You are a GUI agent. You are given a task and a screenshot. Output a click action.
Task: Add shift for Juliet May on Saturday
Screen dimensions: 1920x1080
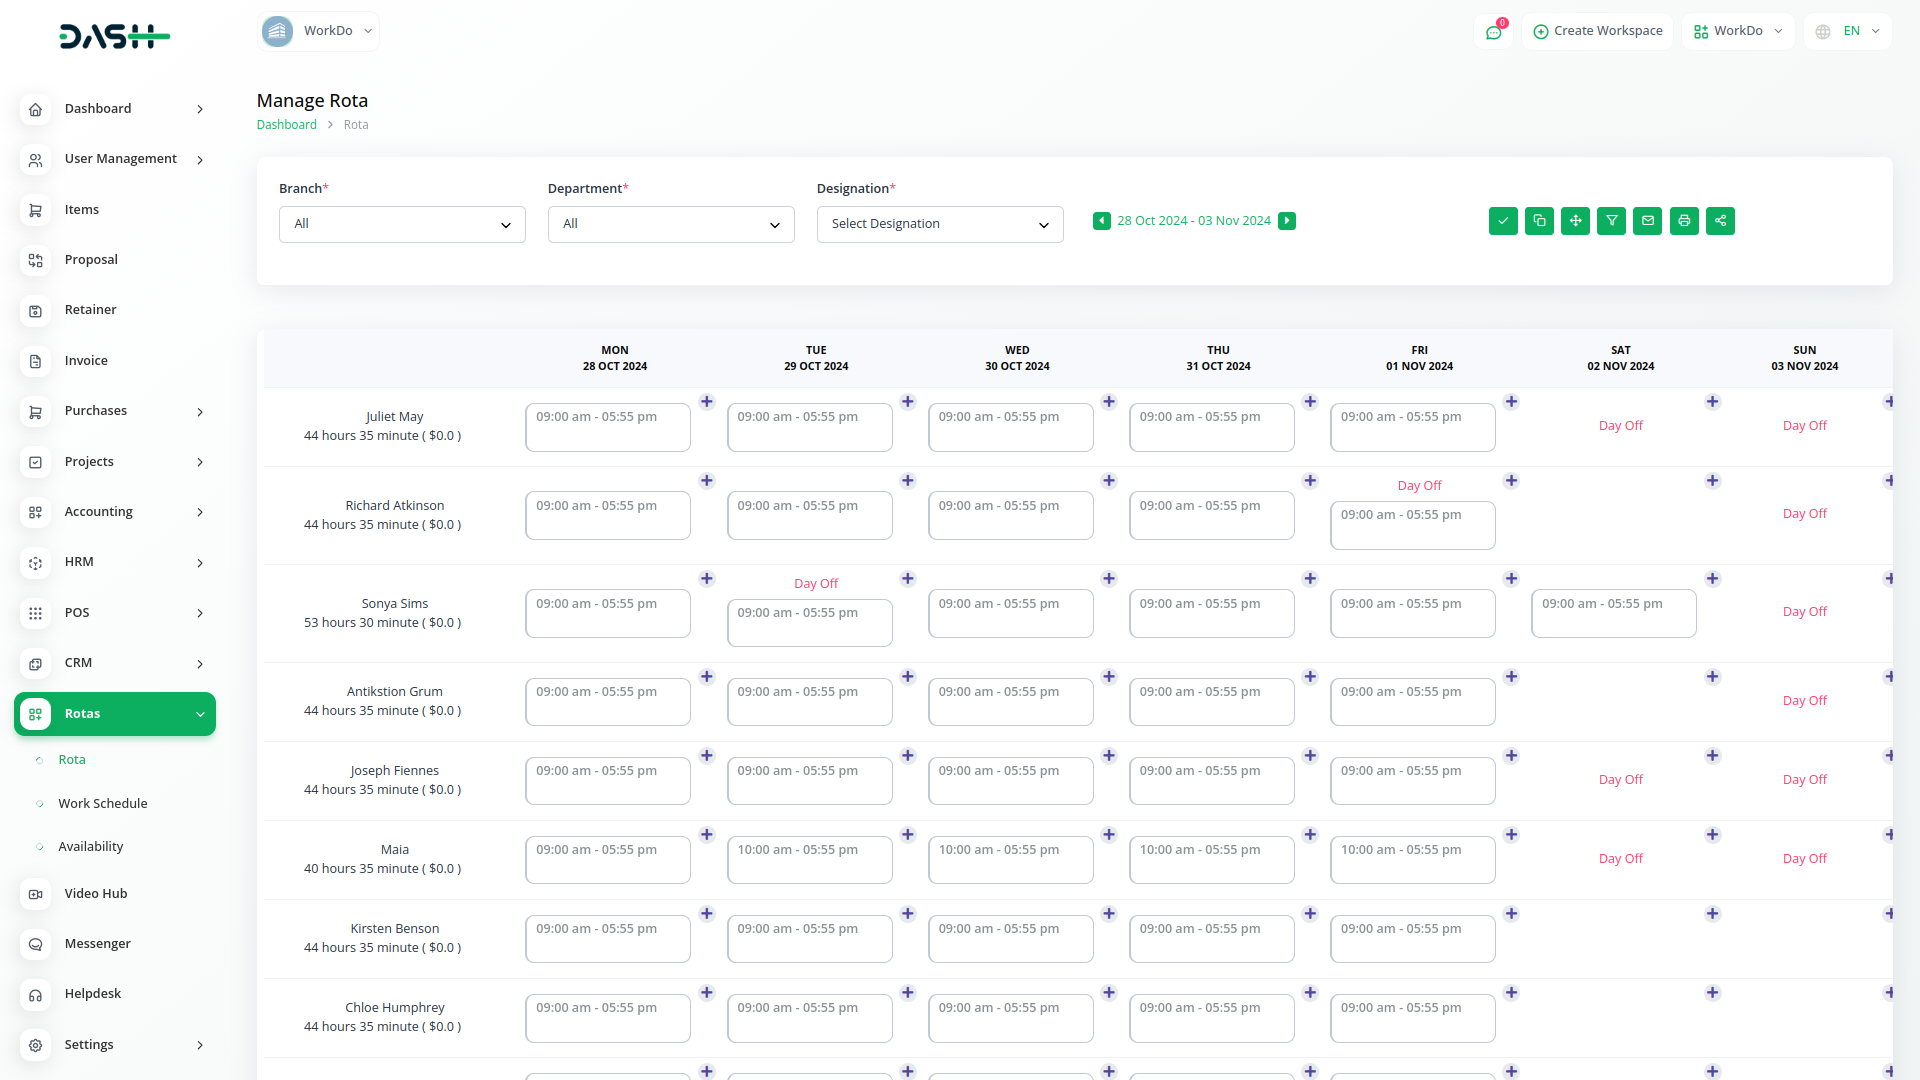tap(1712, 402)
